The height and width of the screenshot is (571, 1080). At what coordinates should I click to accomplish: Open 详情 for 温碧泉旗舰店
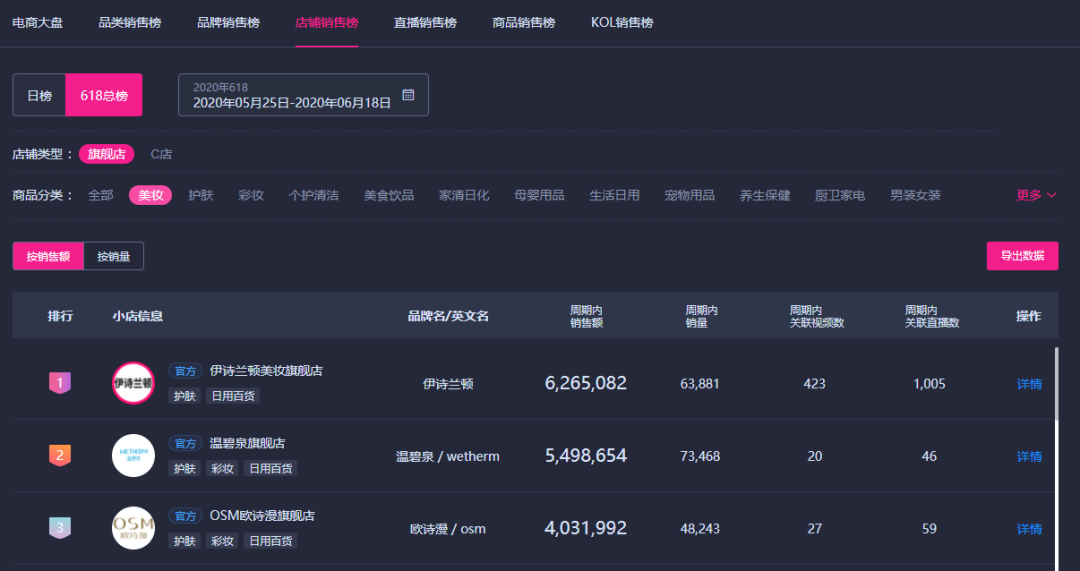1029,456
